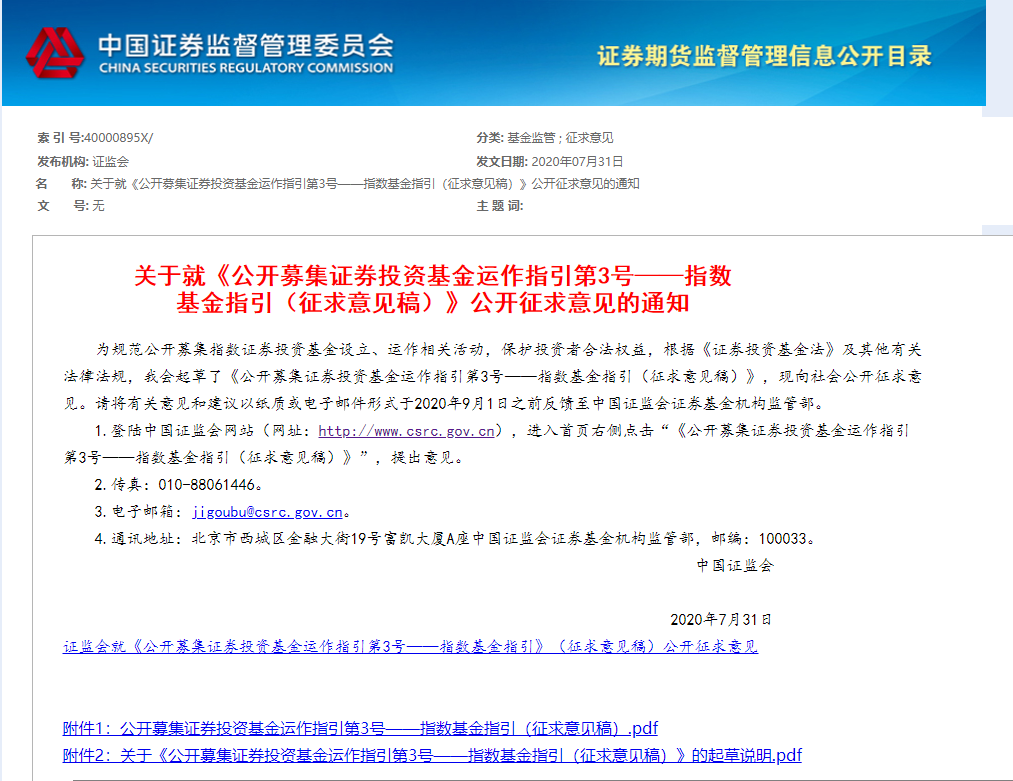Click the 中国证券监督管理委员会 header title
This screenshot has height=781, width=1013.
pos(246,45)
